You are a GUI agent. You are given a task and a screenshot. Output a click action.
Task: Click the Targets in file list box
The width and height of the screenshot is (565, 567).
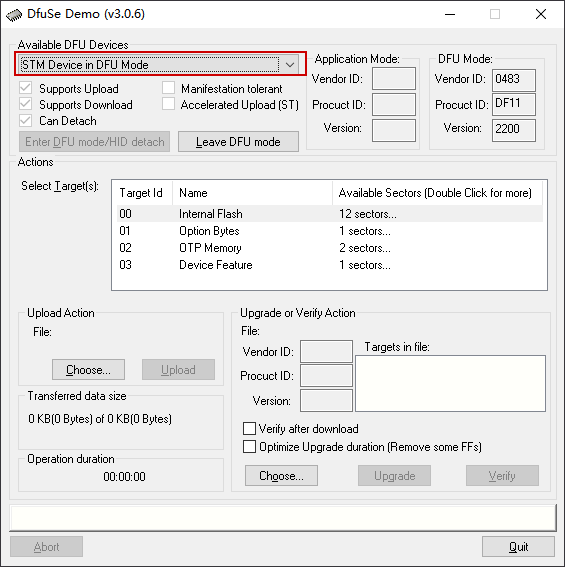point(450,383)
